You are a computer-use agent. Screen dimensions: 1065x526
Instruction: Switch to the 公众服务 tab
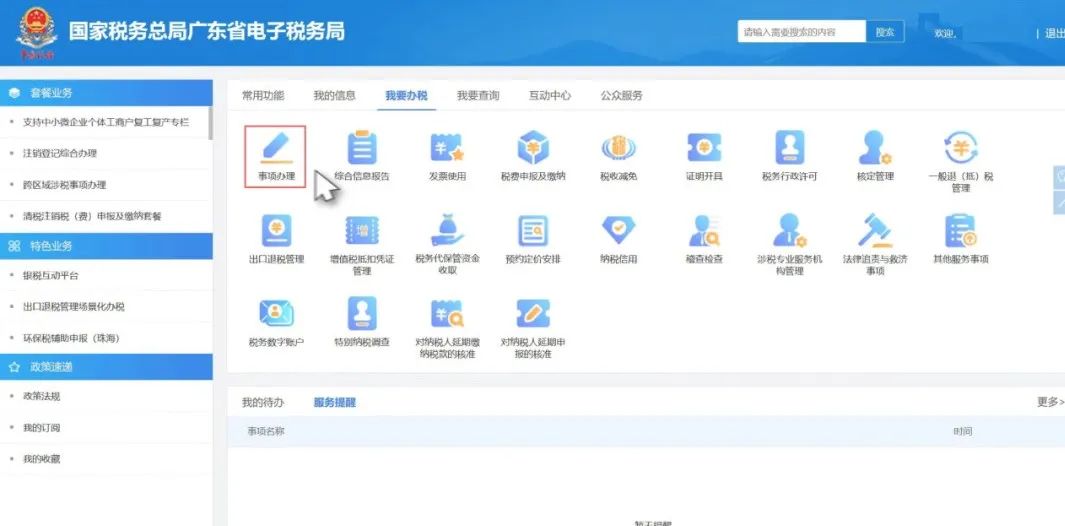tap(621, 95)
